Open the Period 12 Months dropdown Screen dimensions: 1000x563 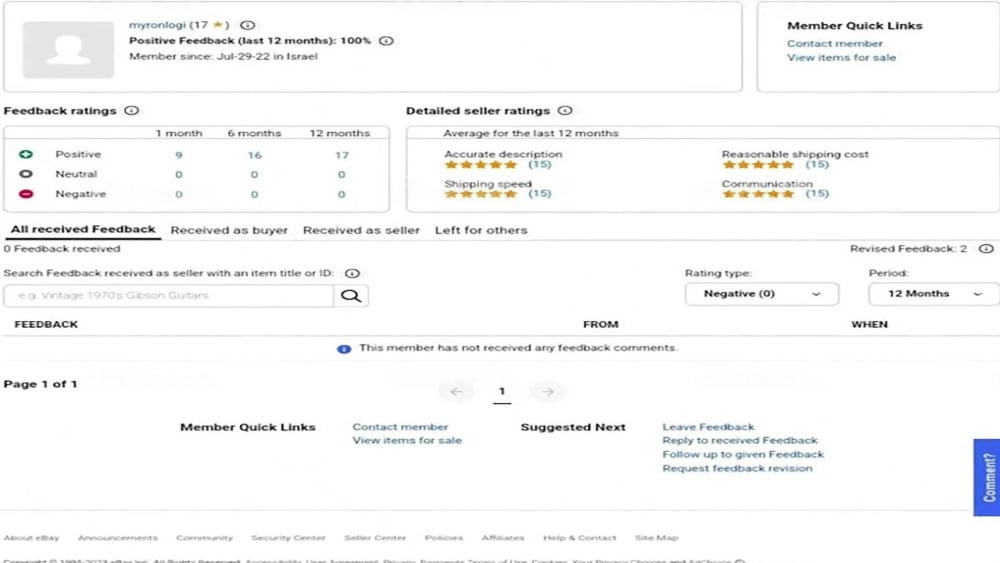[934, 294]
